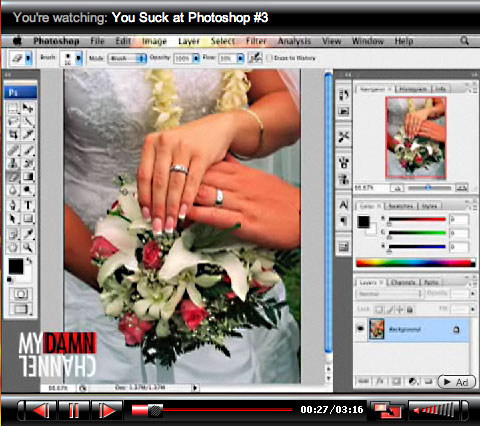This screenshot has height=426, width=480.
Task: Select the Slice tool
Action: pos(28,134)
